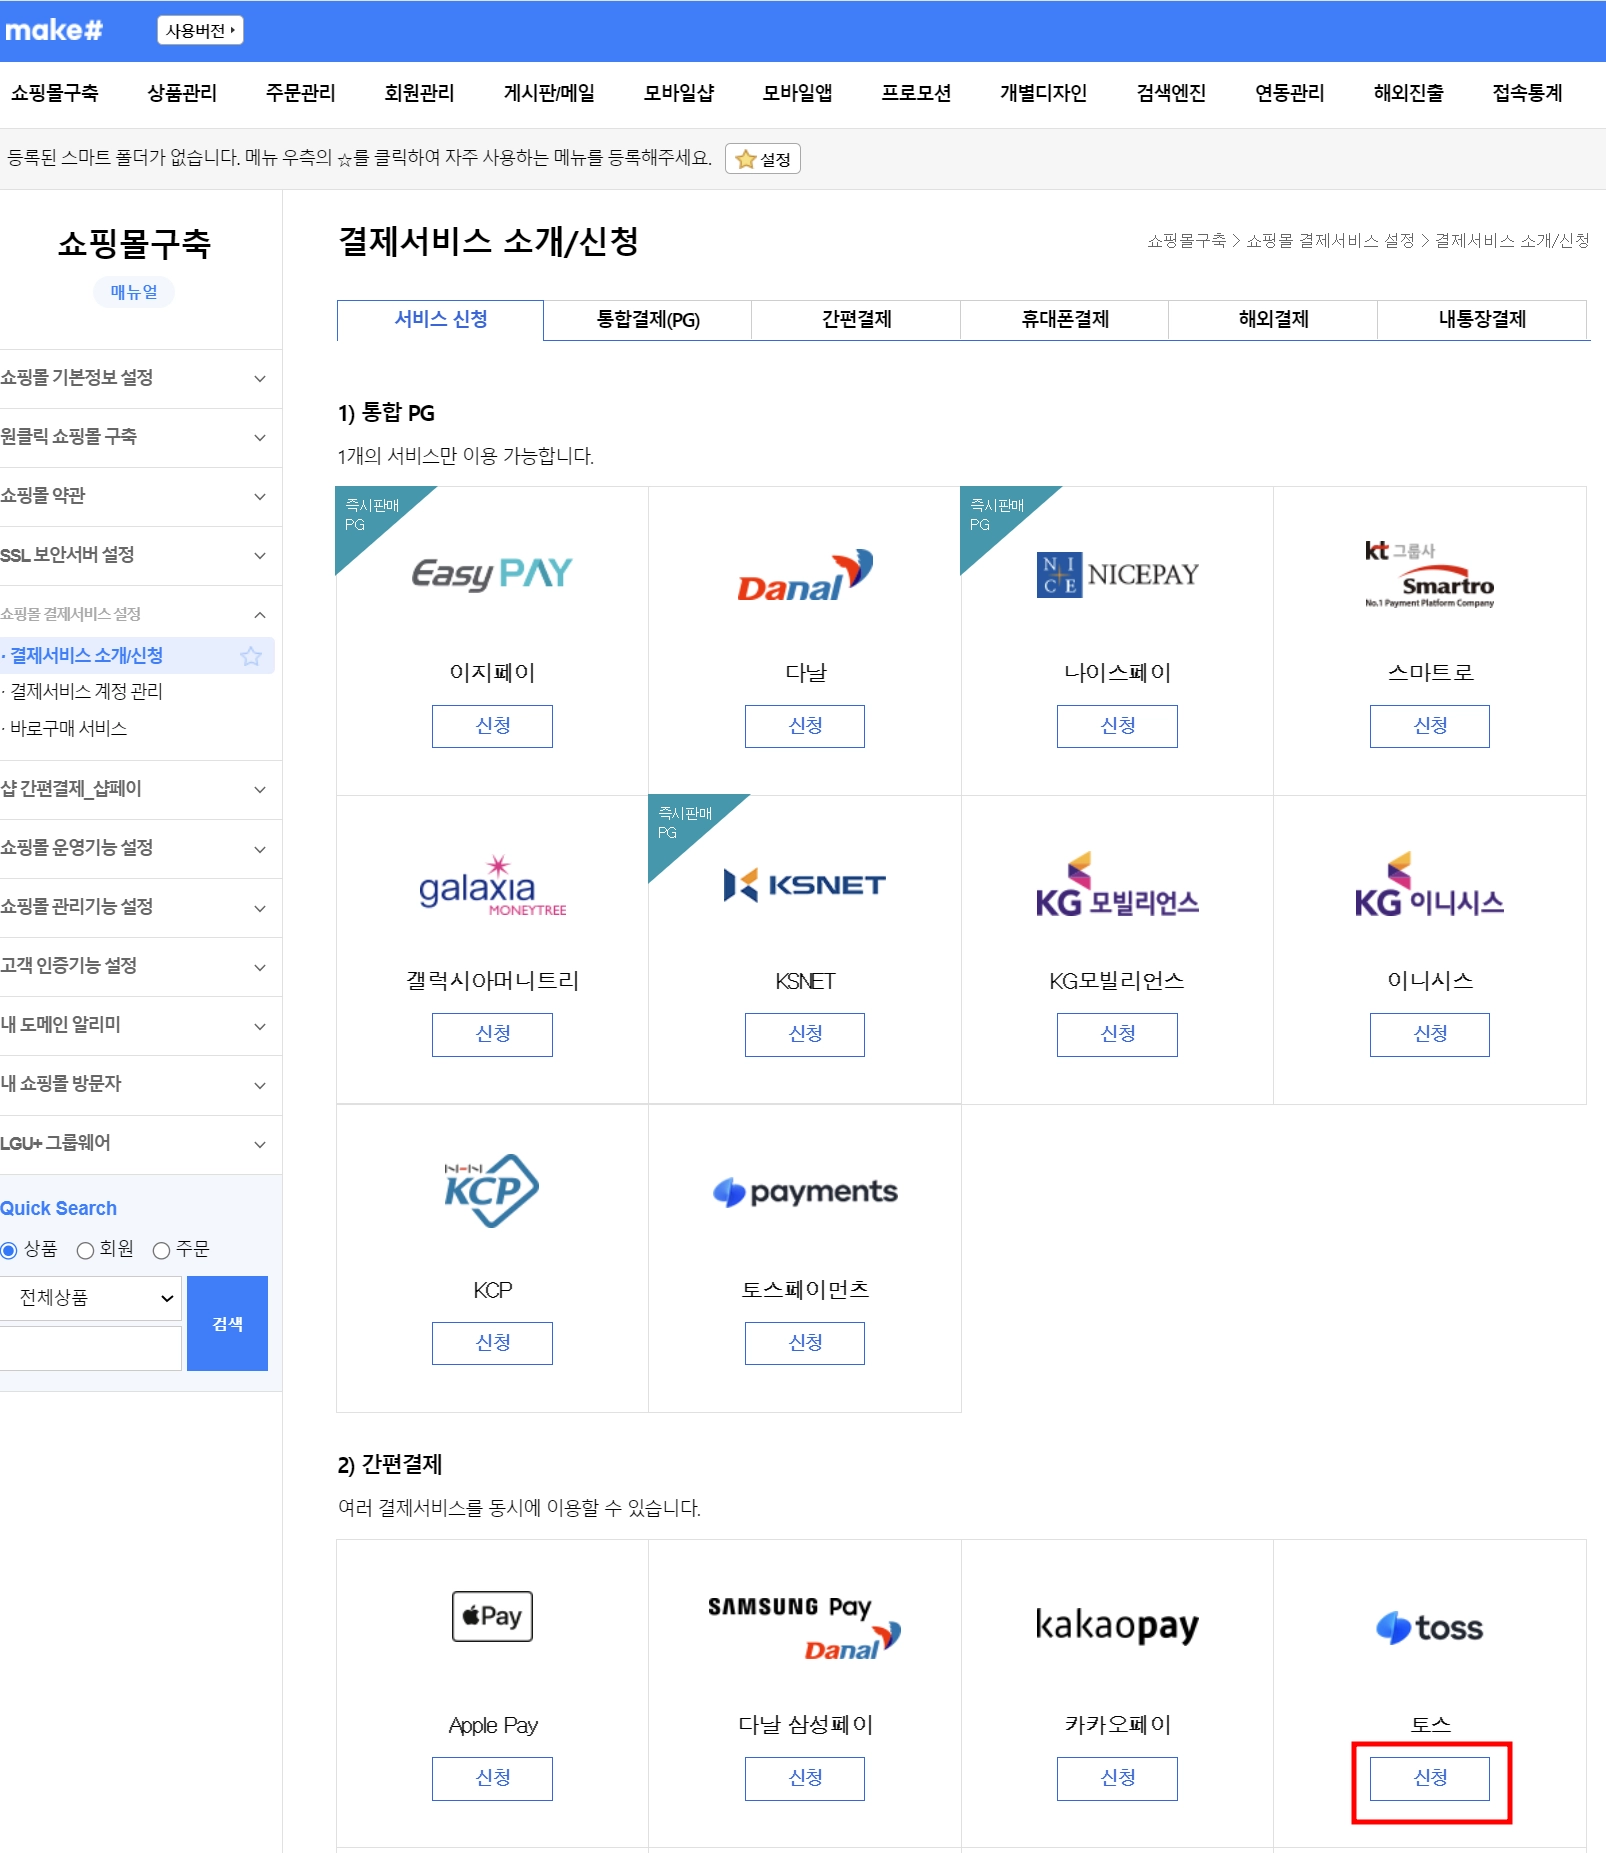Click 쇼핑몰 결제서비스 설정 in breadcrumb
Screen dimensions: 1606x1853
[1330, 241]
